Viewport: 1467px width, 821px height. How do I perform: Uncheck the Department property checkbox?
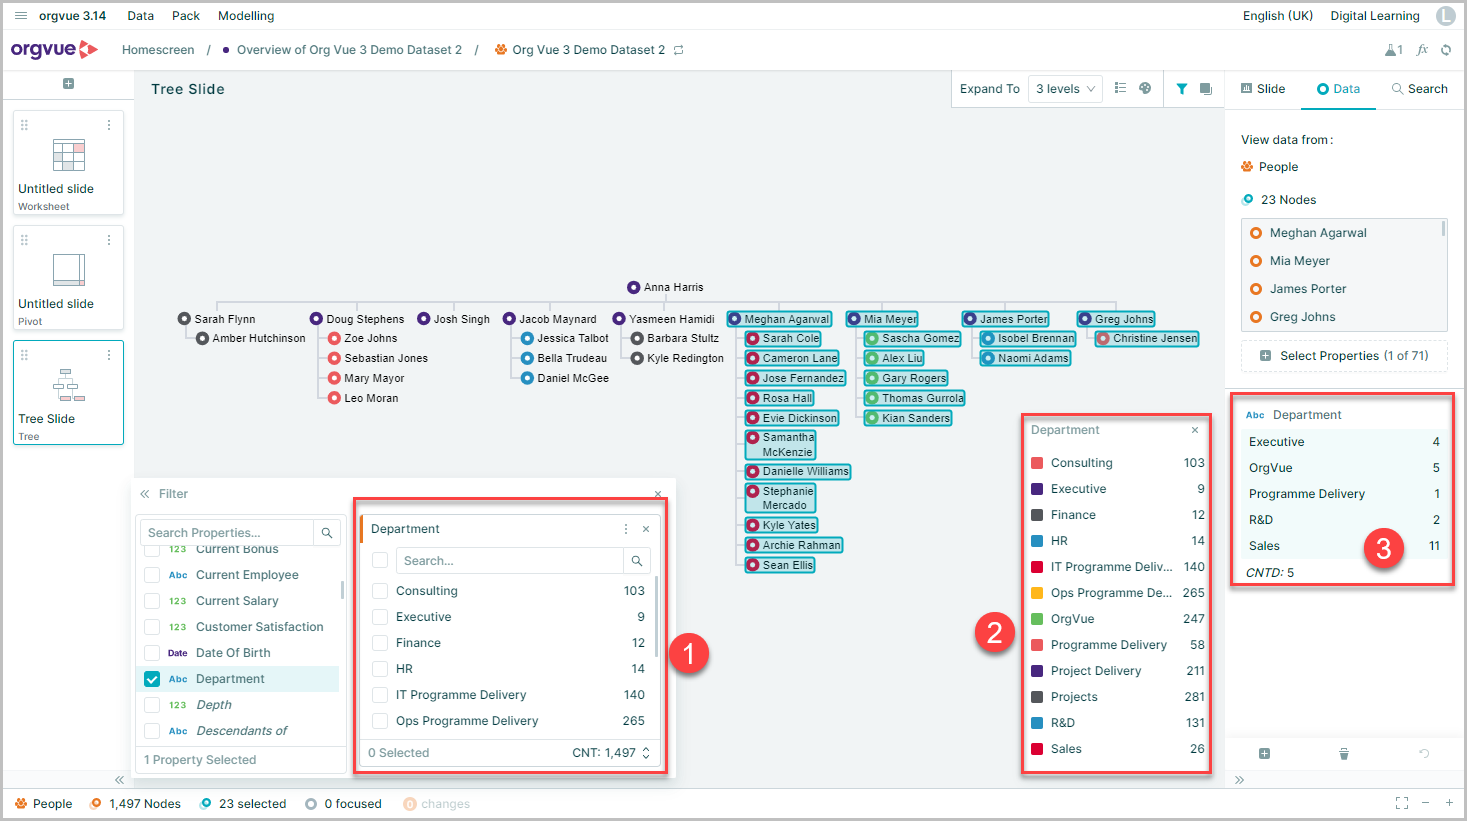(152, 679)
